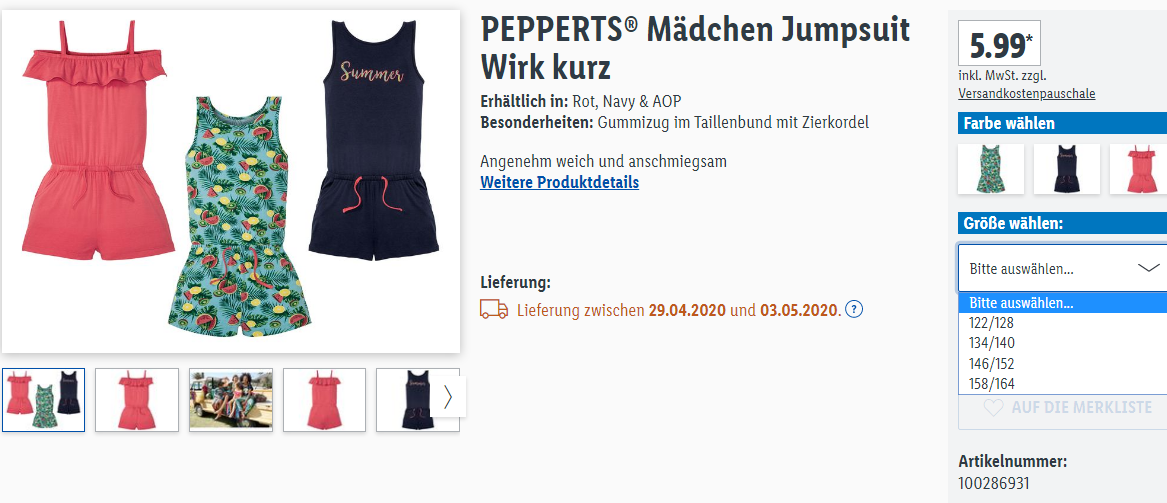
Task: Show the girls-on-car lifestyle photo thumbnail
Action: coord(231,400)
